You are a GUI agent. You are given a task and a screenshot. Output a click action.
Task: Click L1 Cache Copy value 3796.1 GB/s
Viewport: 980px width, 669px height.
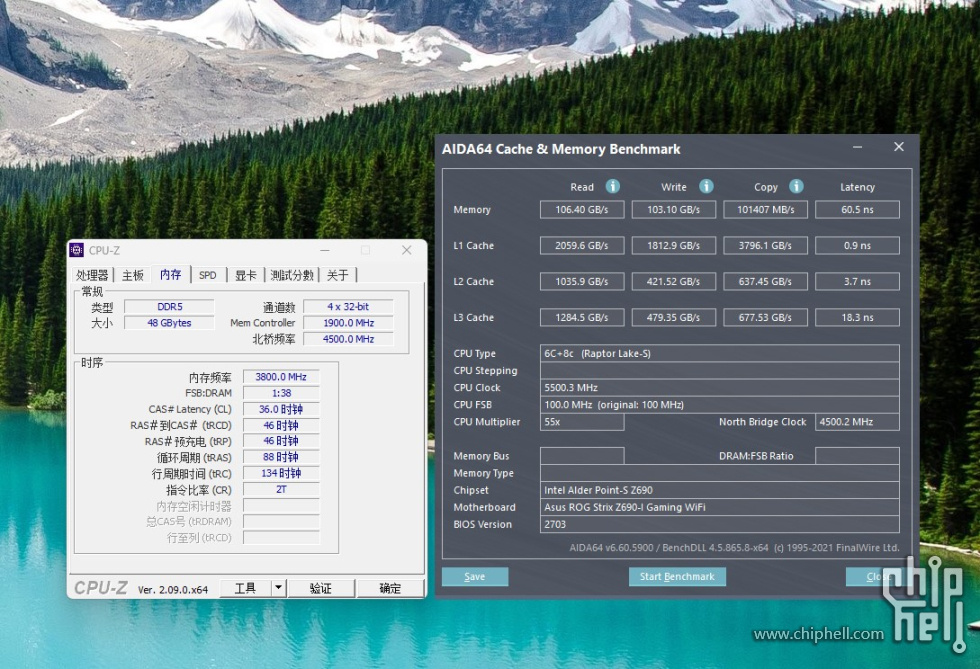pos(766,246)
